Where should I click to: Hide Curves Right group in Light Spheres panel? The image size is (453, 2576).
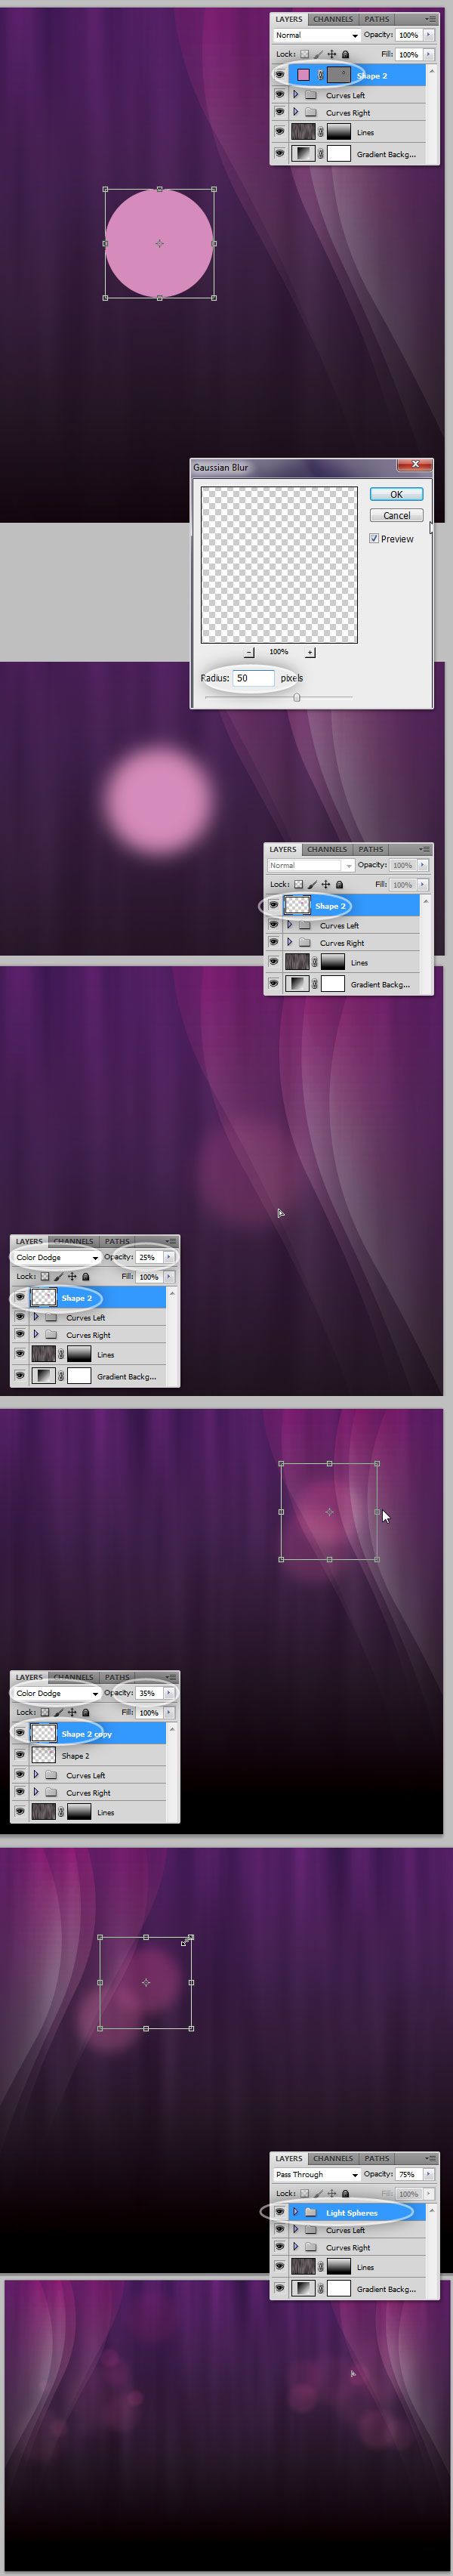[x=280, y=2247]
